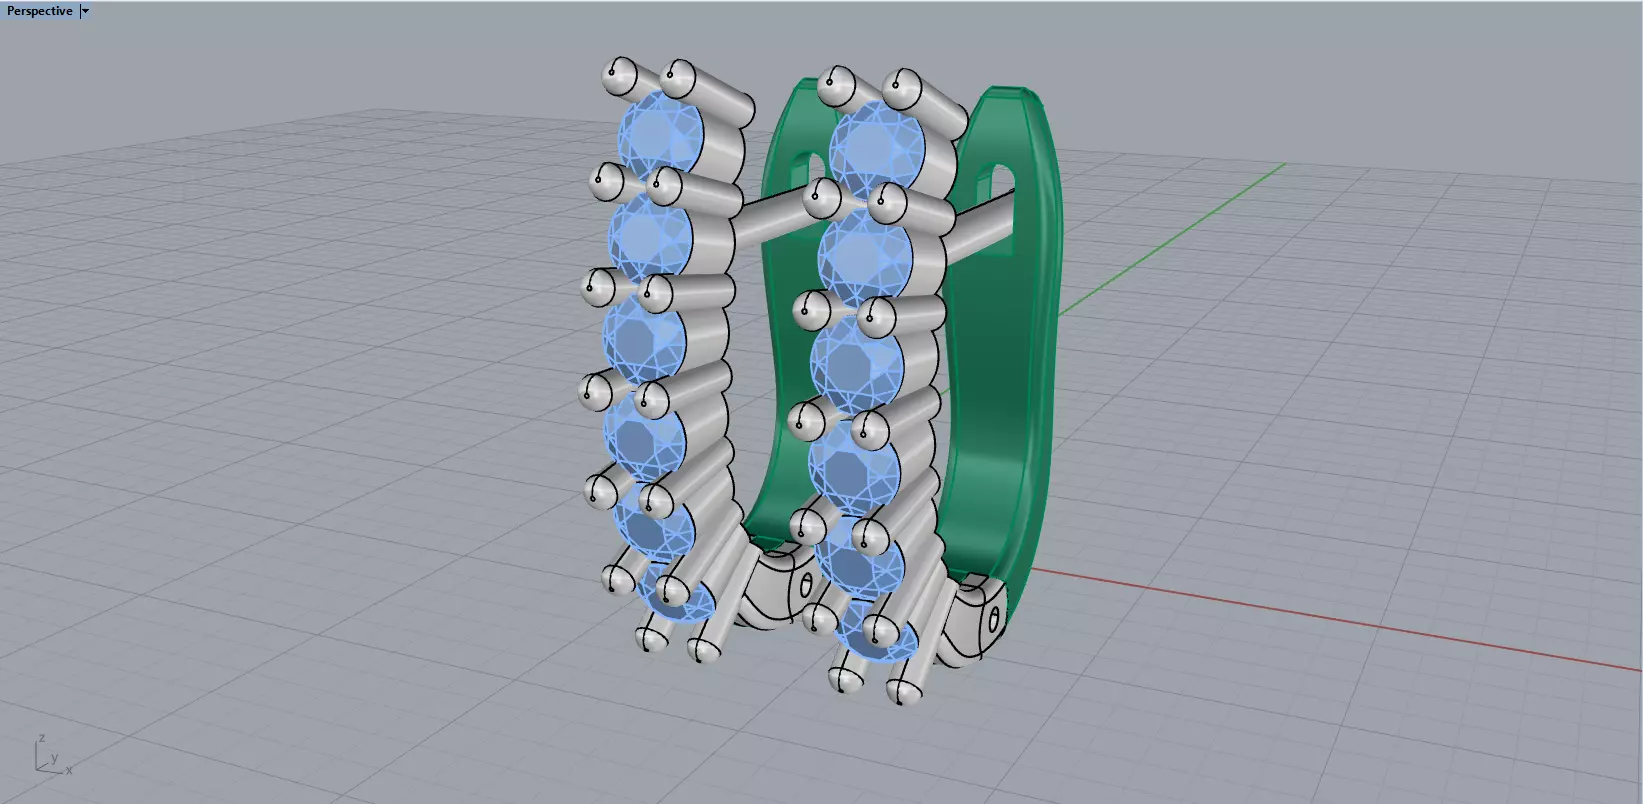Image resolution: width=1643 pixels, height=804 pixels.
Task: Click the XYZ world axes icon
Action: pyautogui.click(x=52, y=755)
